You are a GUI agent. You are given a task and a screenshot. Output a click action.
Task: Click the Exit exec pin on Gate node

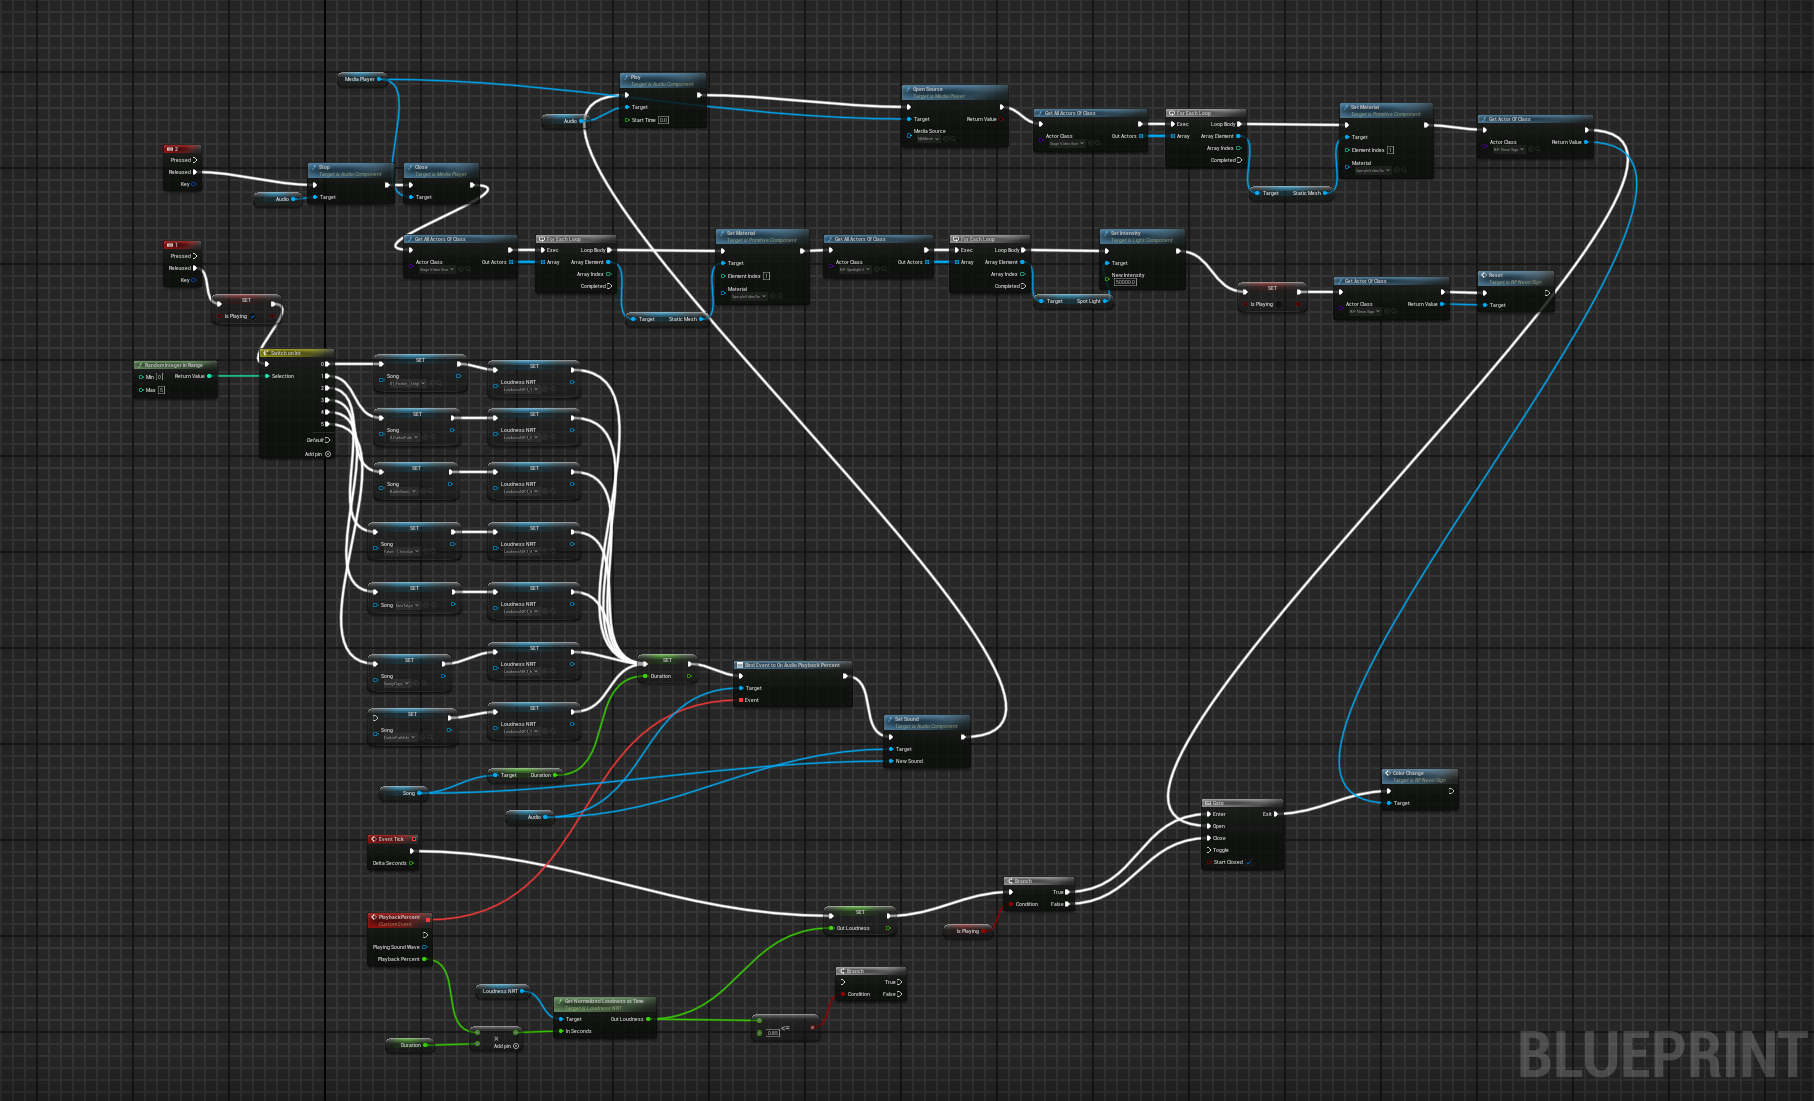tap(1276, 814)
